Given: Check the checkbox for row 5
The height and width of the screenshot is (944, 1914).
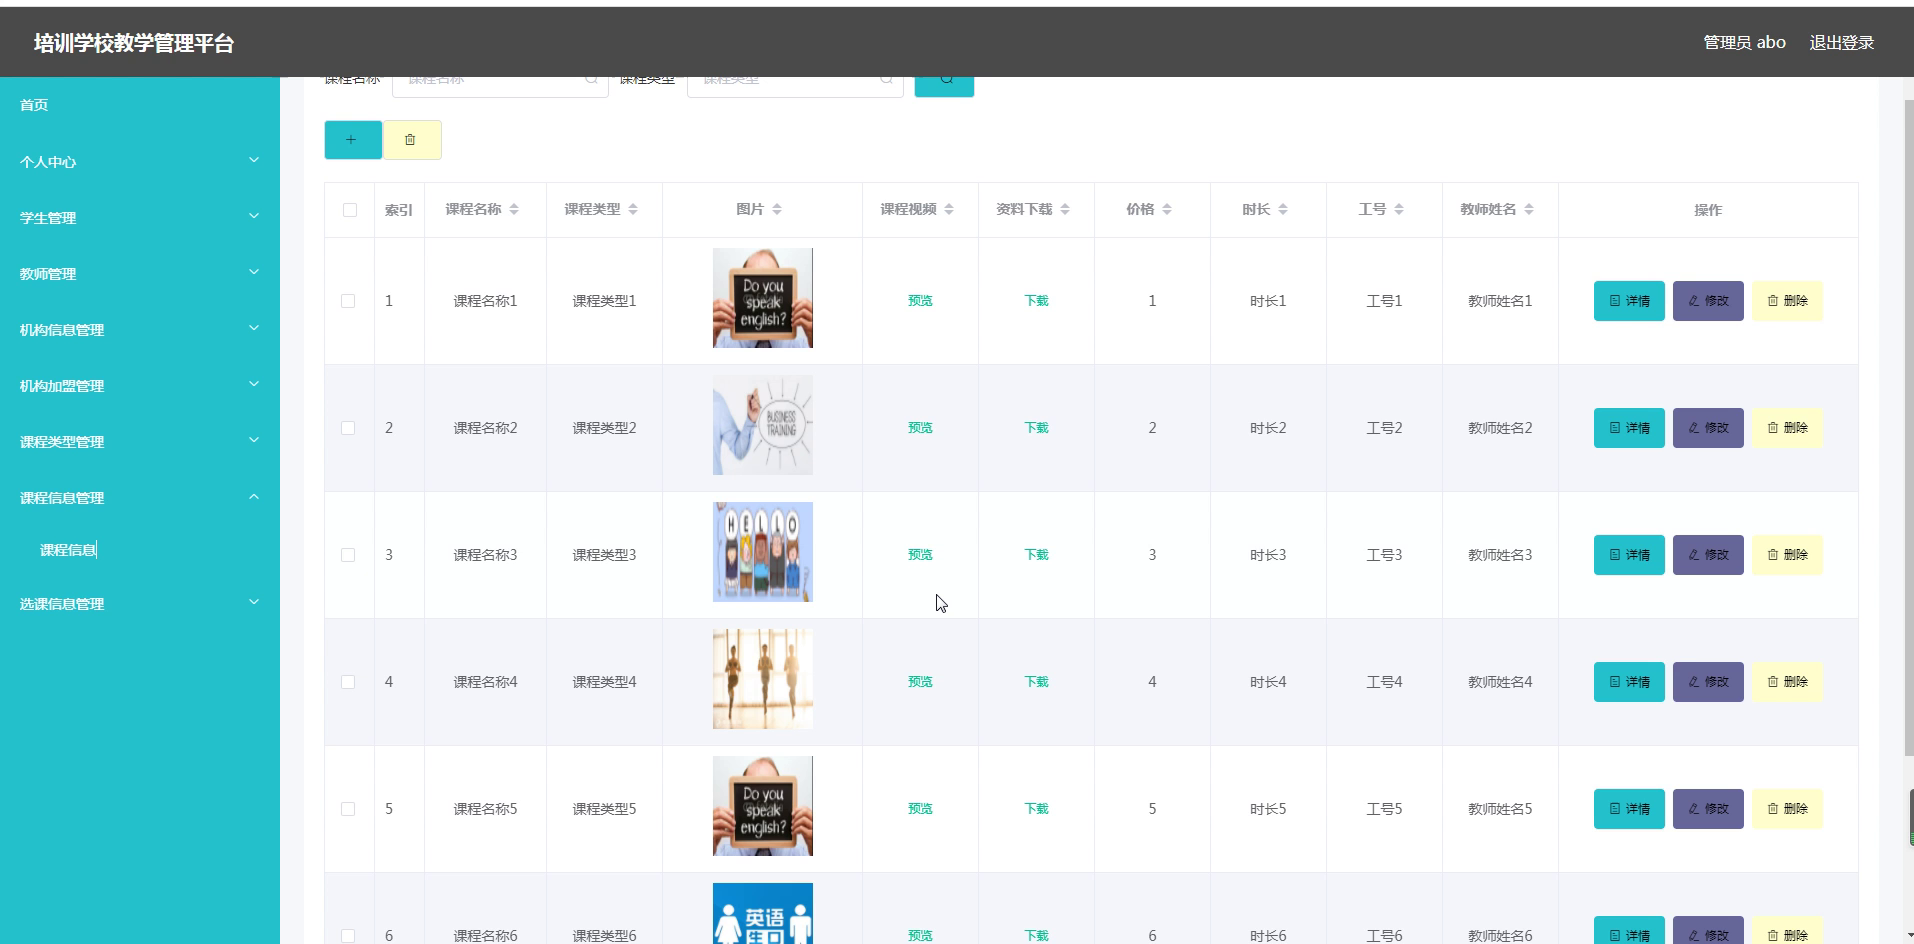Looking at the screenshot, I should click(x=348, y=809).
